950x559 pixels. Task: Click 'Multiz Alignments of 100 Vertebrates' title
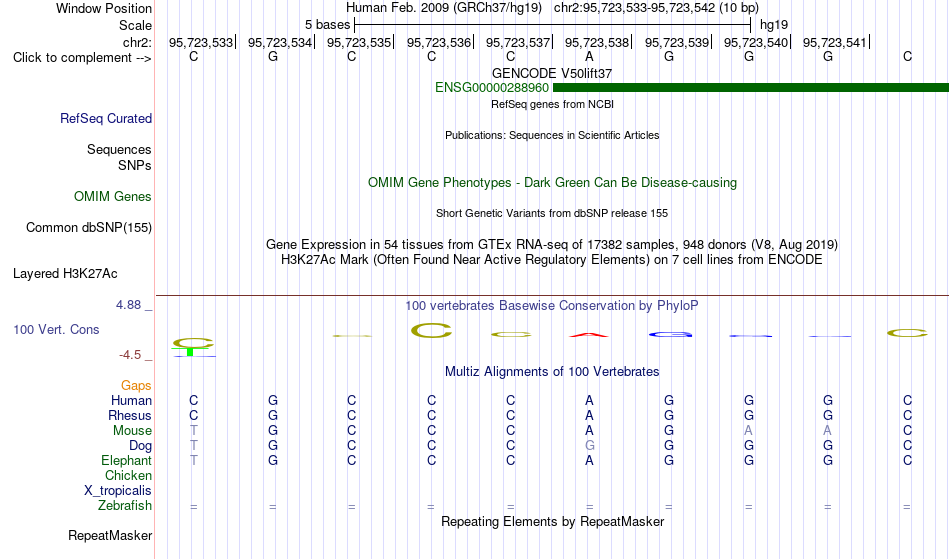pyautogui.click(x=552, y=372)
